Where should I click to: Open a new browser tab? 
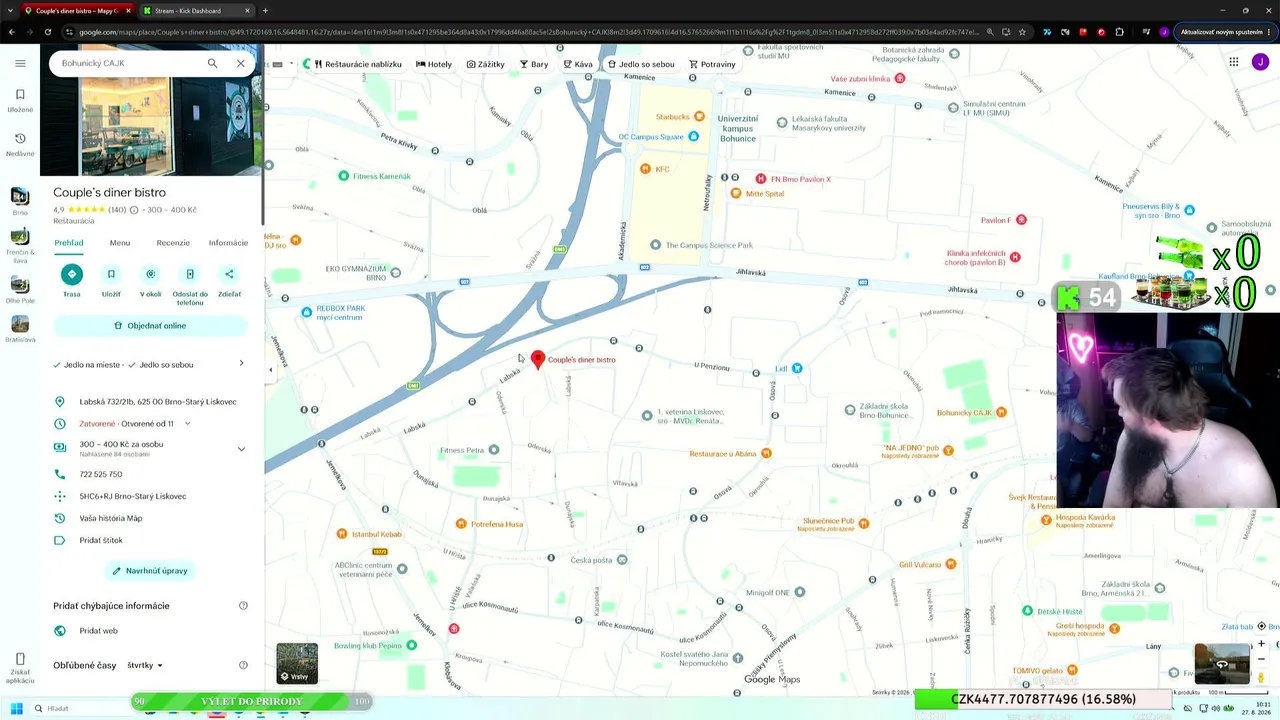[x=265, y=11]
